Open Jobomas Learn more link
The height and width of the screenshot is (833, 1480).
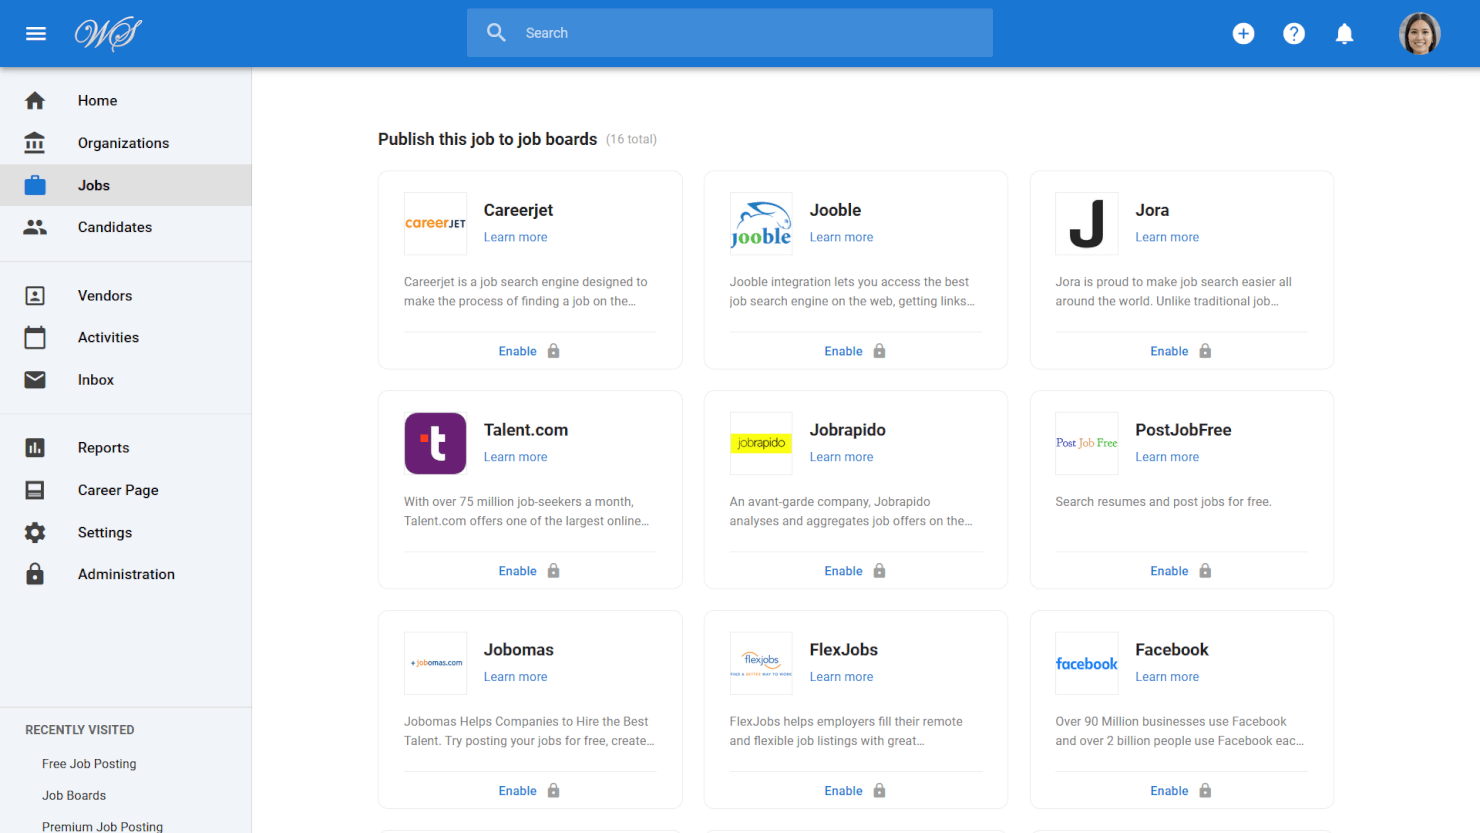tap(516, 677)
